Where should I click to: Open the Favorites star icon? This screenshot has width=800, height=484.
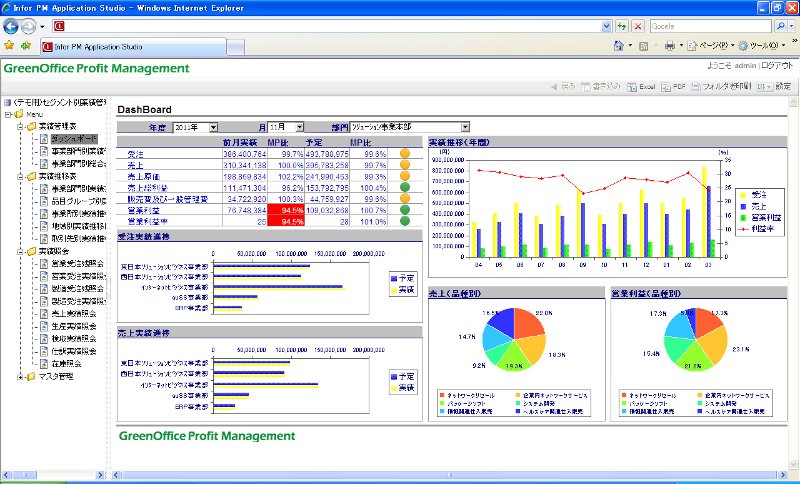coord(9,46)
